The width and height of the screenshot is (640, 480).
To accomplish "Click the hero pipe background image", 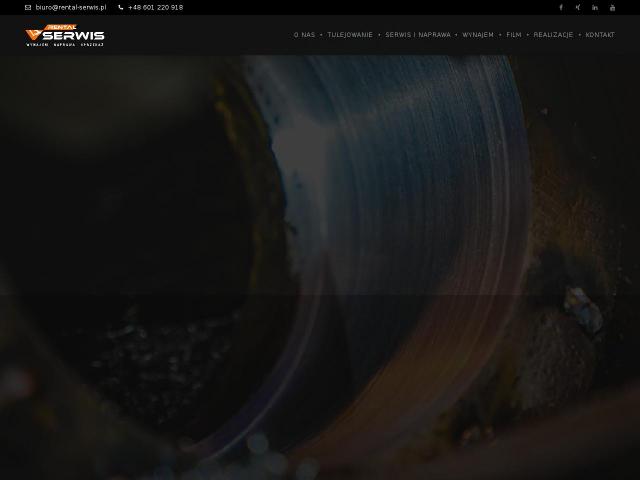I will [320, 267].
